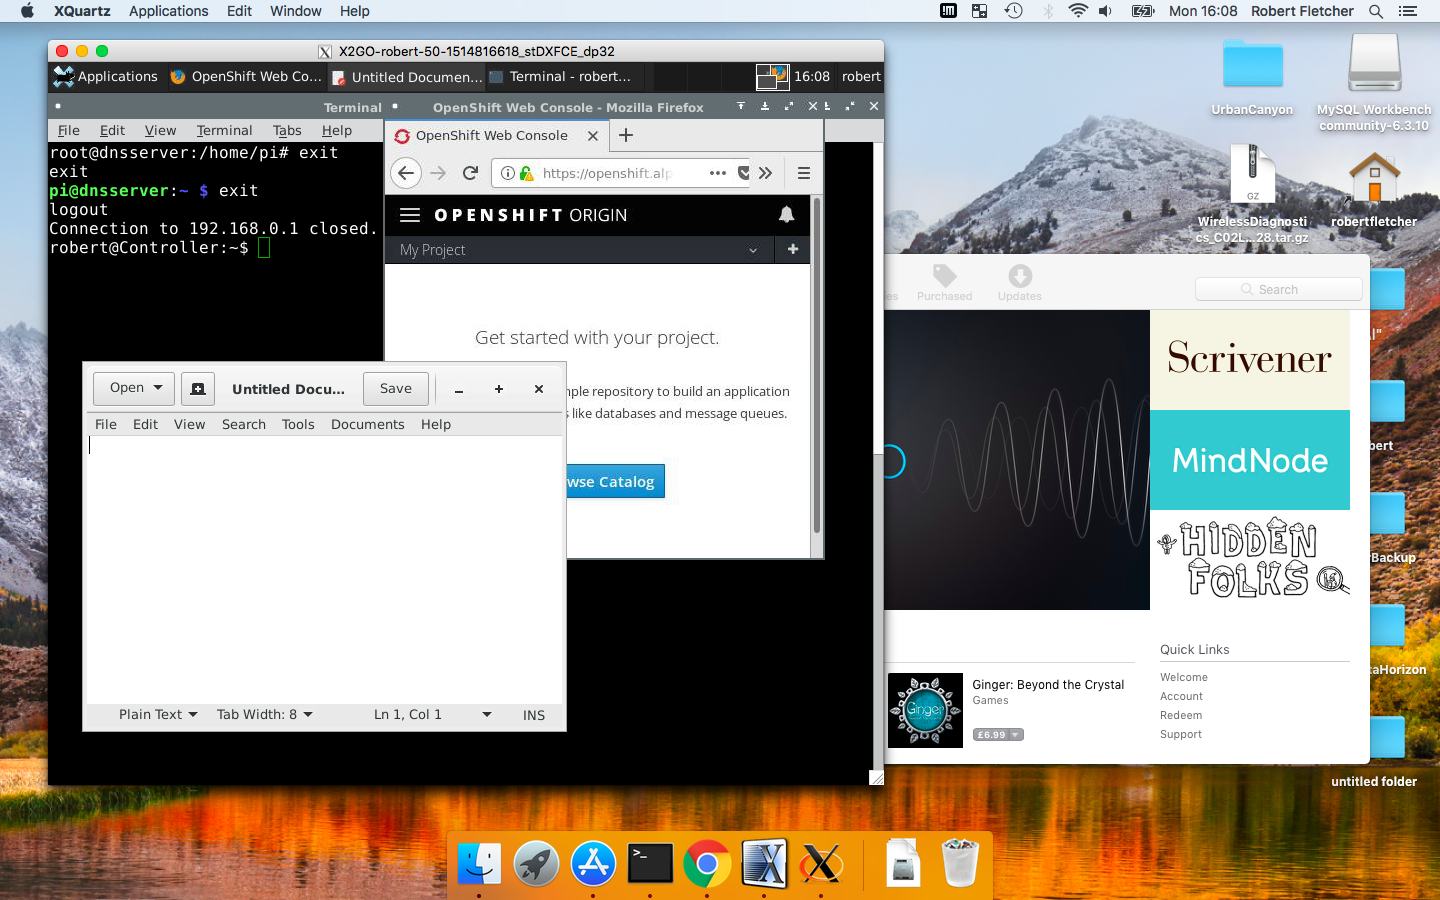
Task: Create new document in text editor
Action: point(198,389)
